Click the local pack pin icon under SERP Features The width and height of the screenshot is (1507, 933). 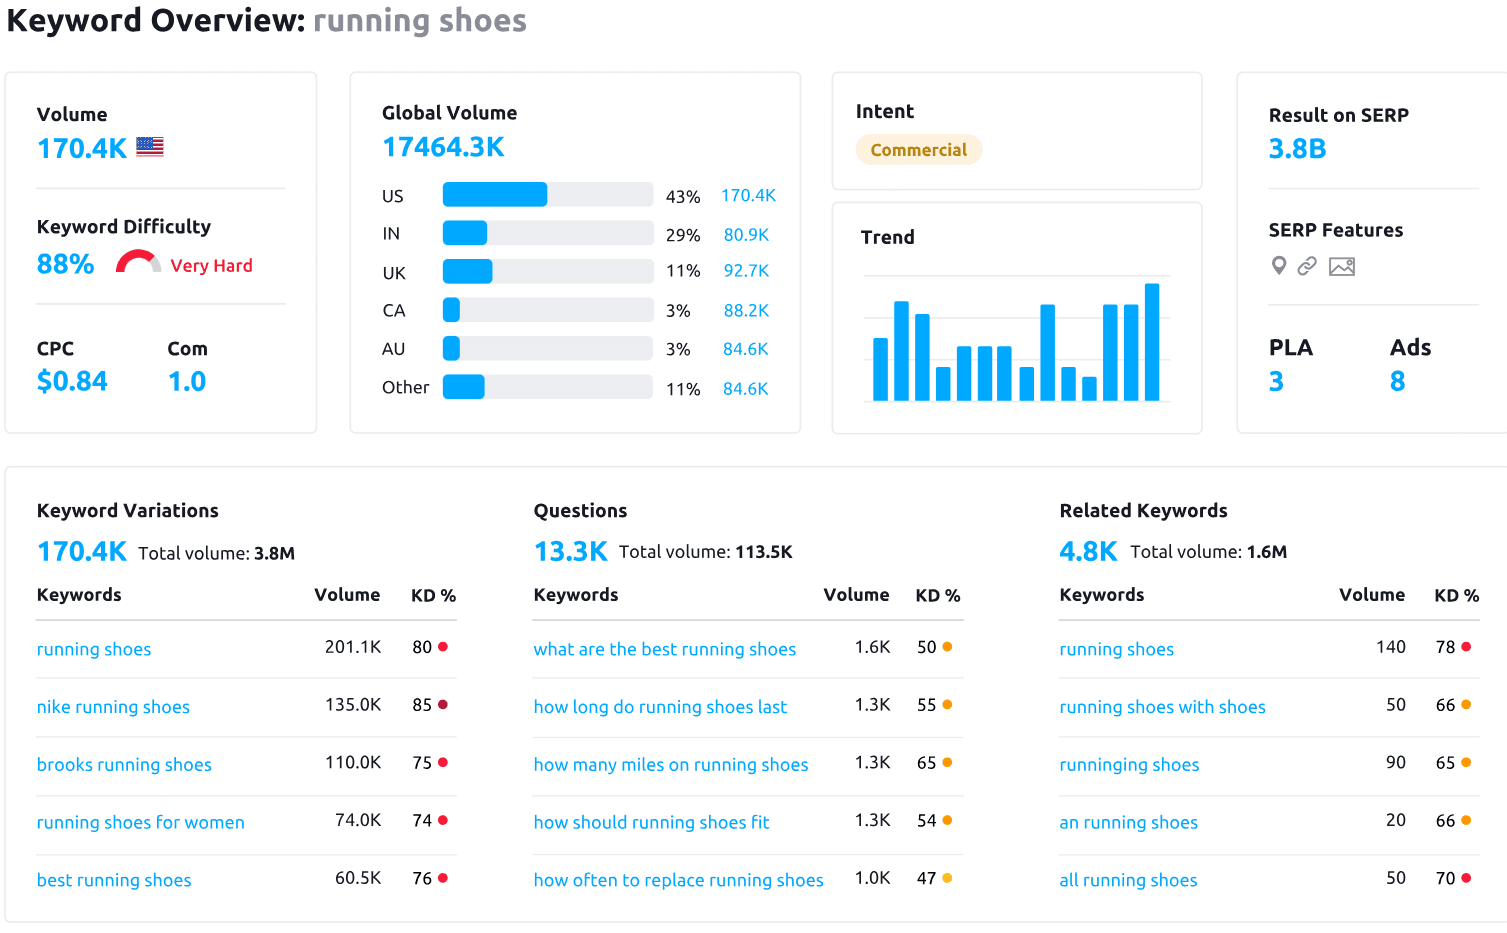1278,266
